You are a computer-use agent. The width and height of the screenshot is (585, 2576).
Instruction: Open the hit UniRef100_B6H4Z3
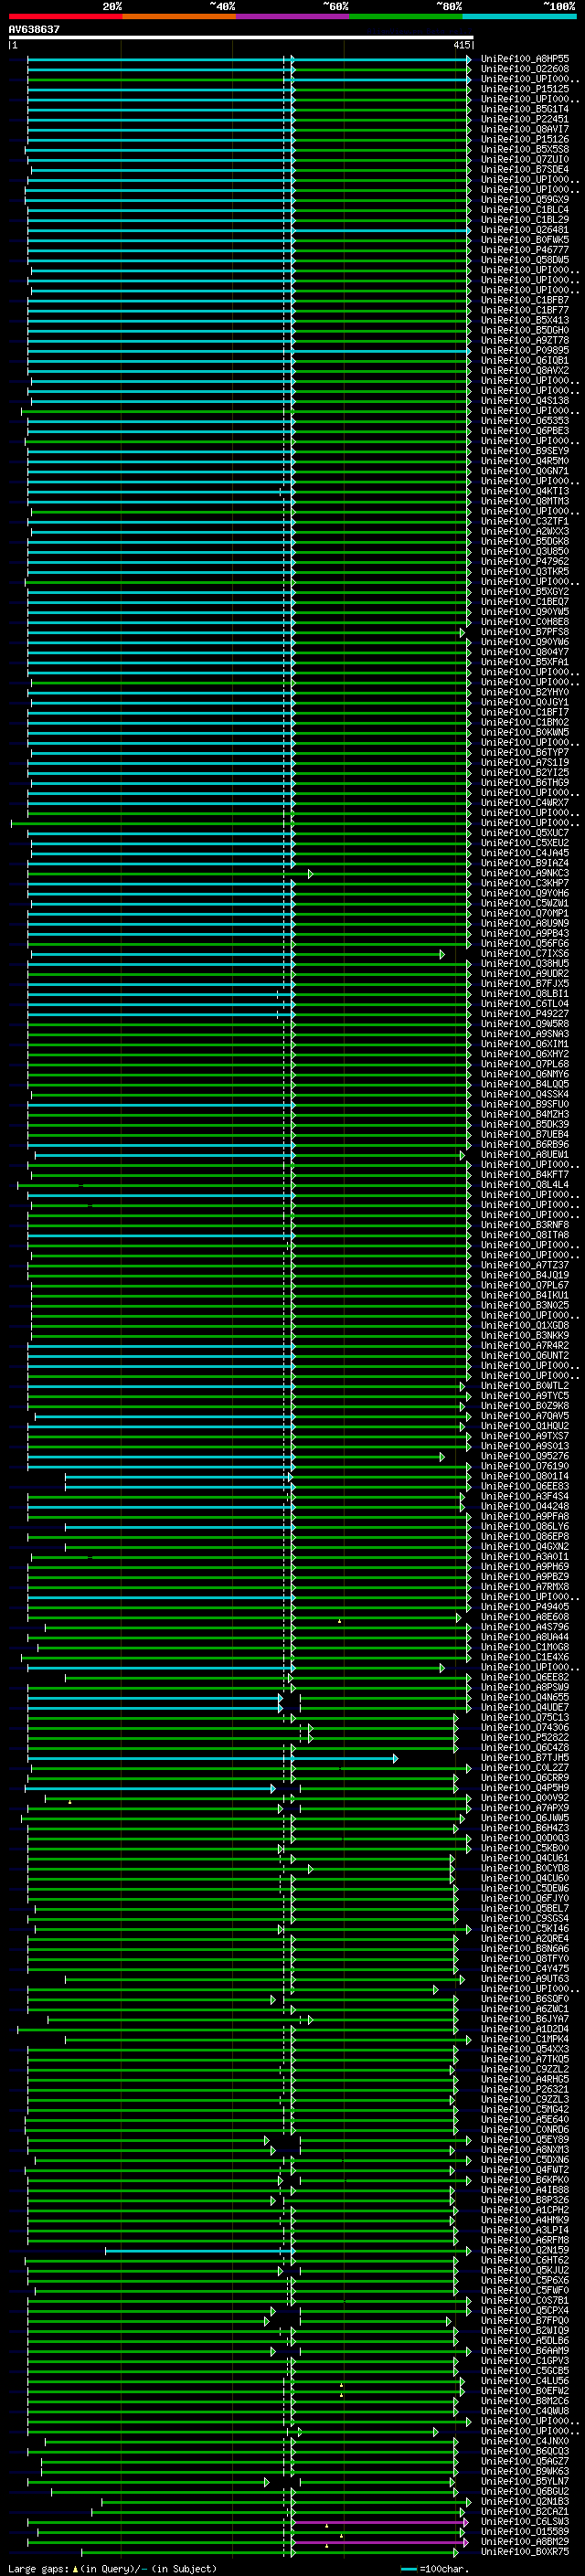(525, 1828)
